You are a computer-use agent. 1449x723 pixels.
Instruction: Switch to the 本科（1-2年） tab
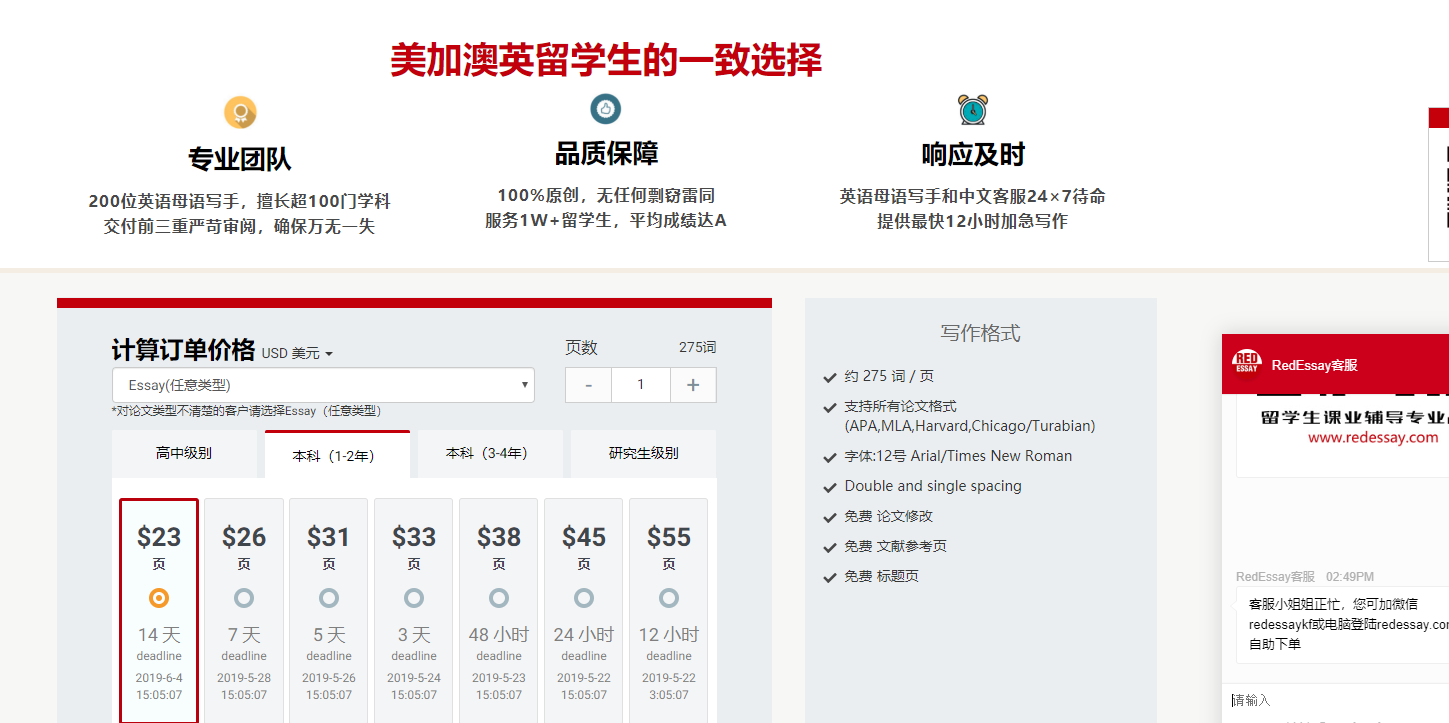337,455
